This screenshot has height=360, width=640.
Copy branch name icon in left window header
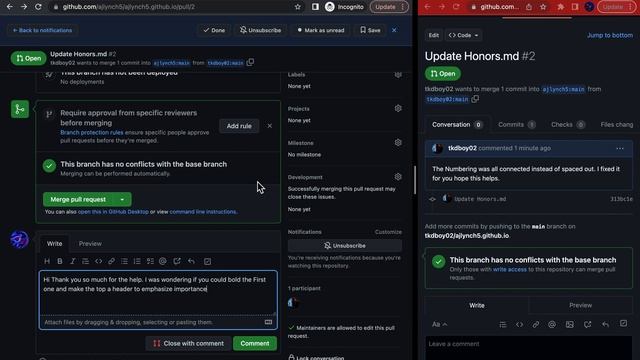coord(250,62)
